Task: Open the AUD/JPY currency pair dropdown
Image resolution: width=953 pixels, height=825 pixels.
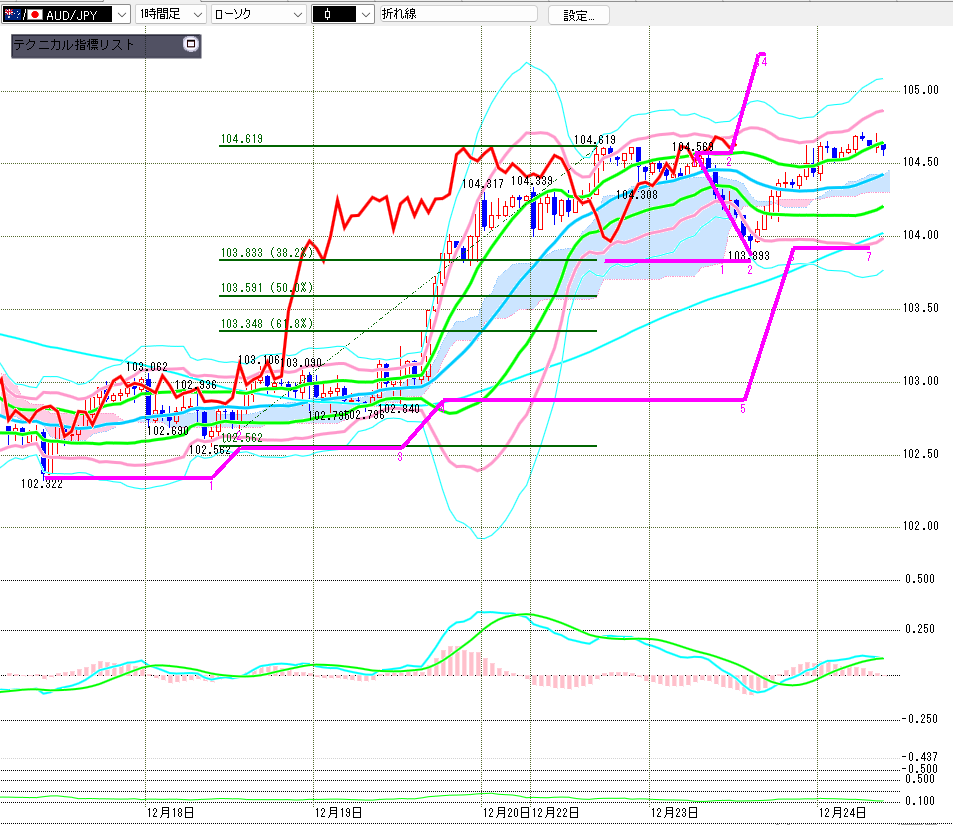Action: [120, 15]
